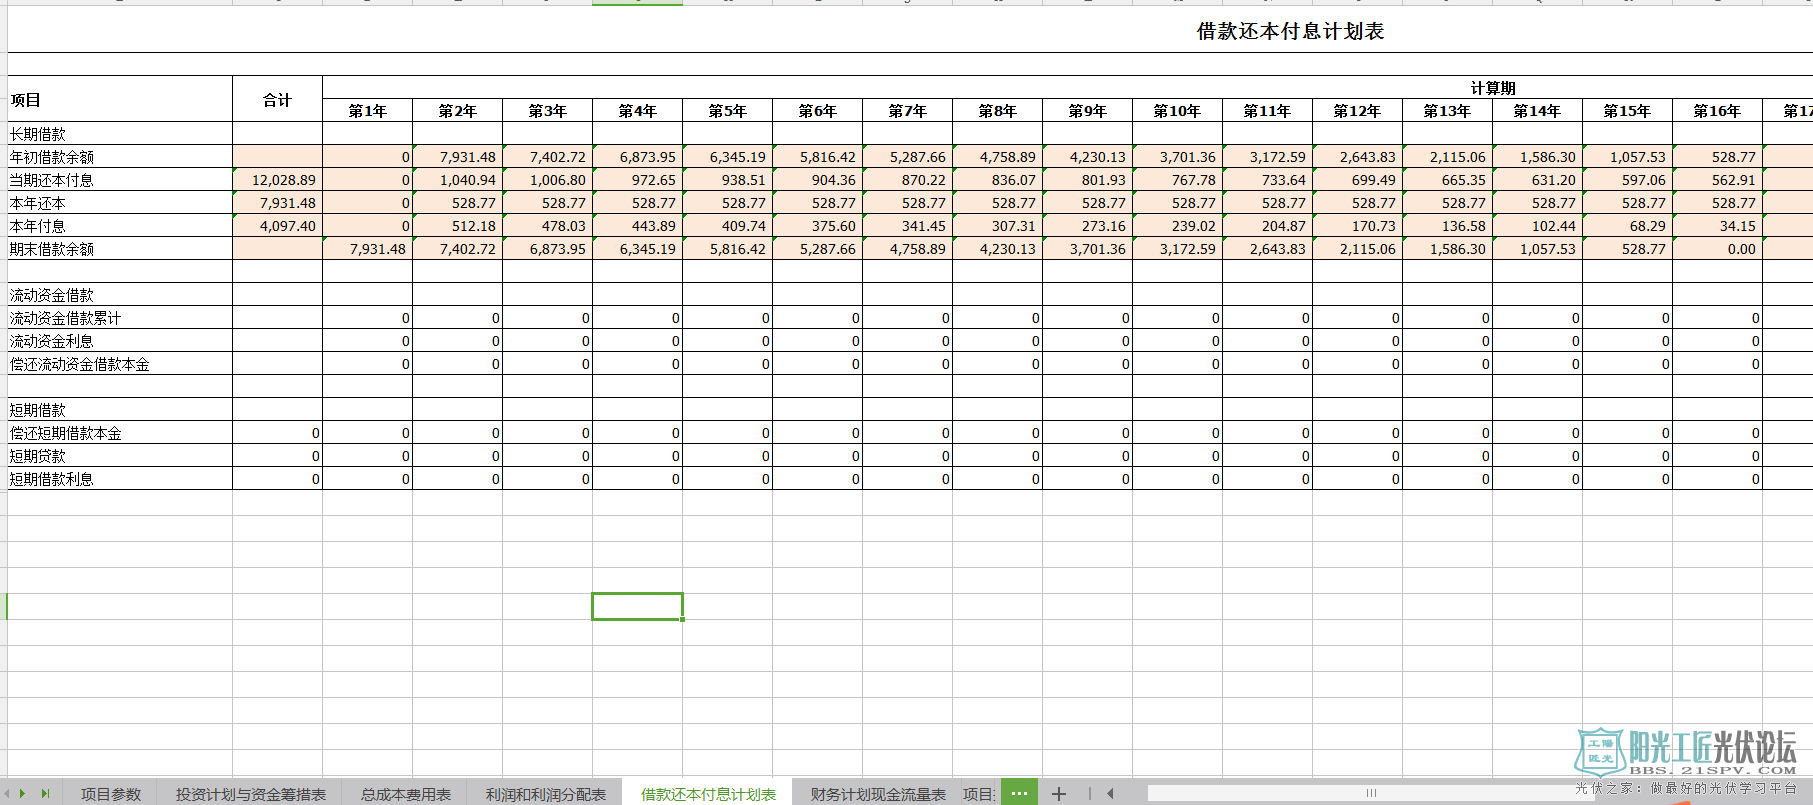Open the 财务计划现金流量表 sheet tab
This screenshot has width=1813, height=805.
[x=878, y=794]
